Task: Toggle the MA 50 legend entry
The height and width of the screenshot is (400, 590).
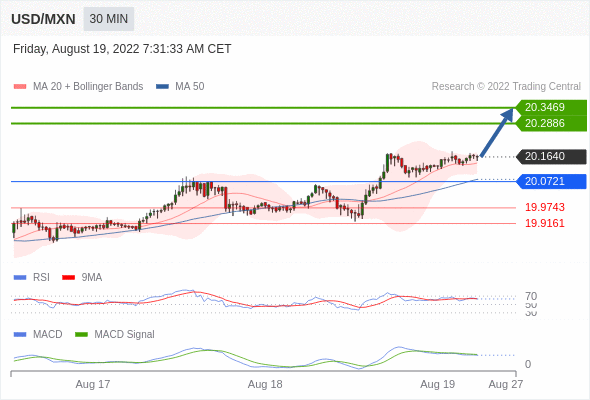Action: coord(180,87)
